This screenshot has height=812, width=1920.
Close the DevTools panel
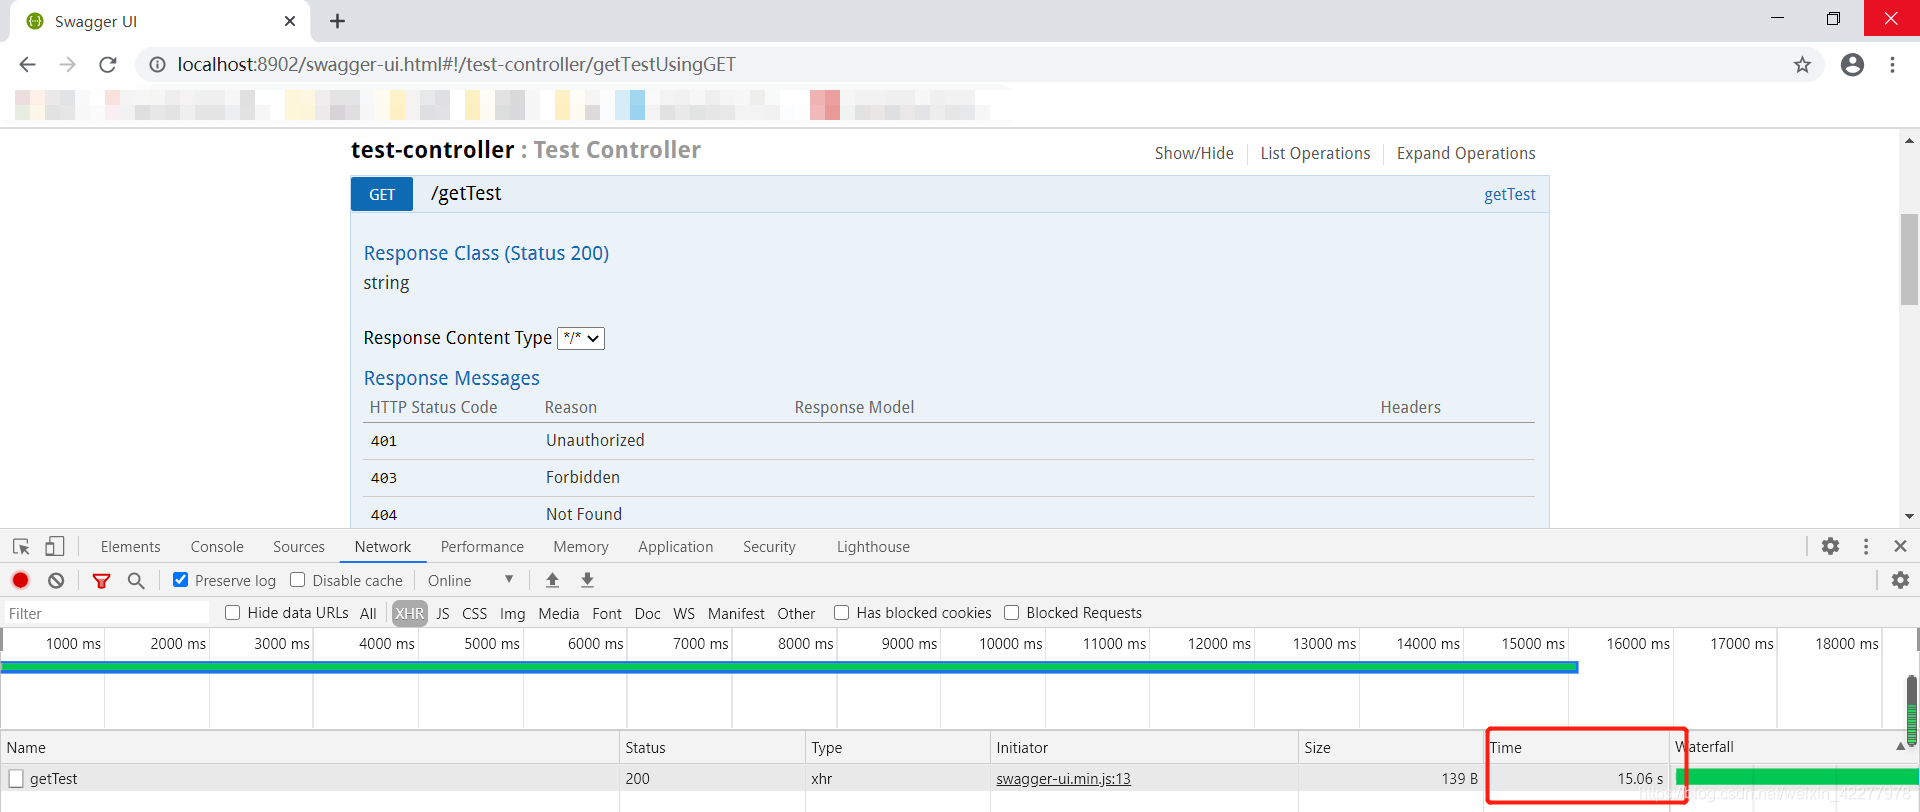(x=1900, y=546)
